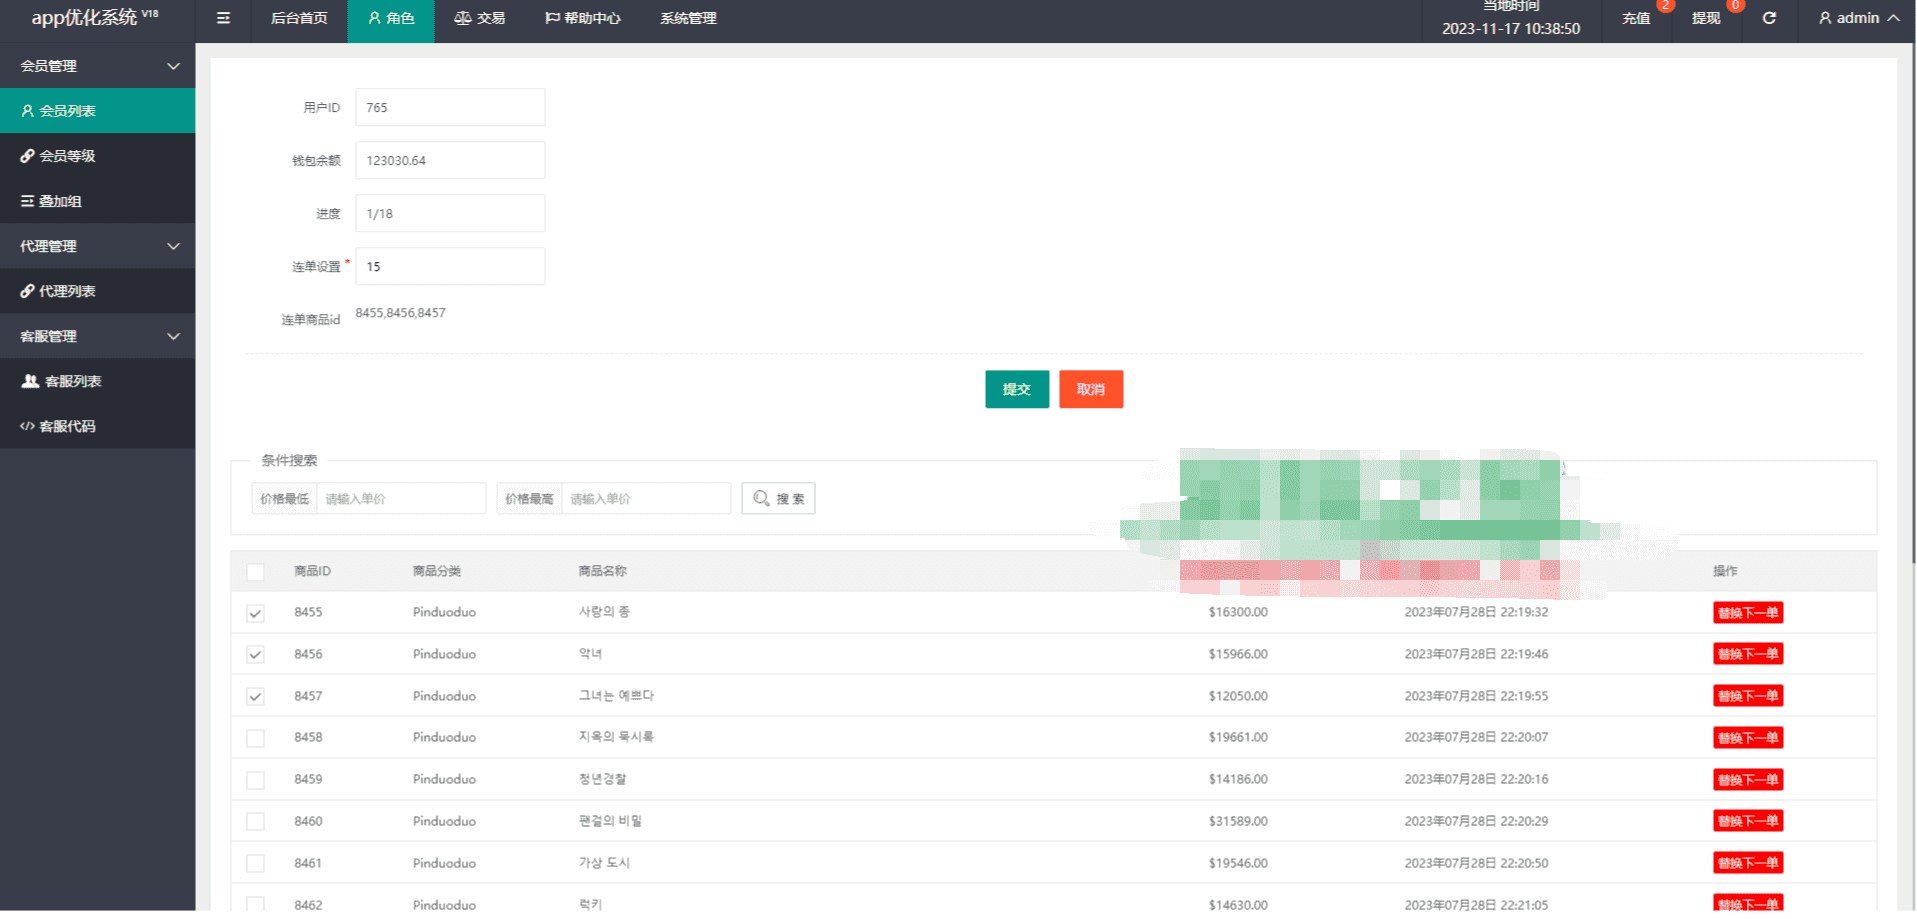
Task: Click the hamburger menu collapse icon
Action: pyautogui.click(x=223, y=18)
